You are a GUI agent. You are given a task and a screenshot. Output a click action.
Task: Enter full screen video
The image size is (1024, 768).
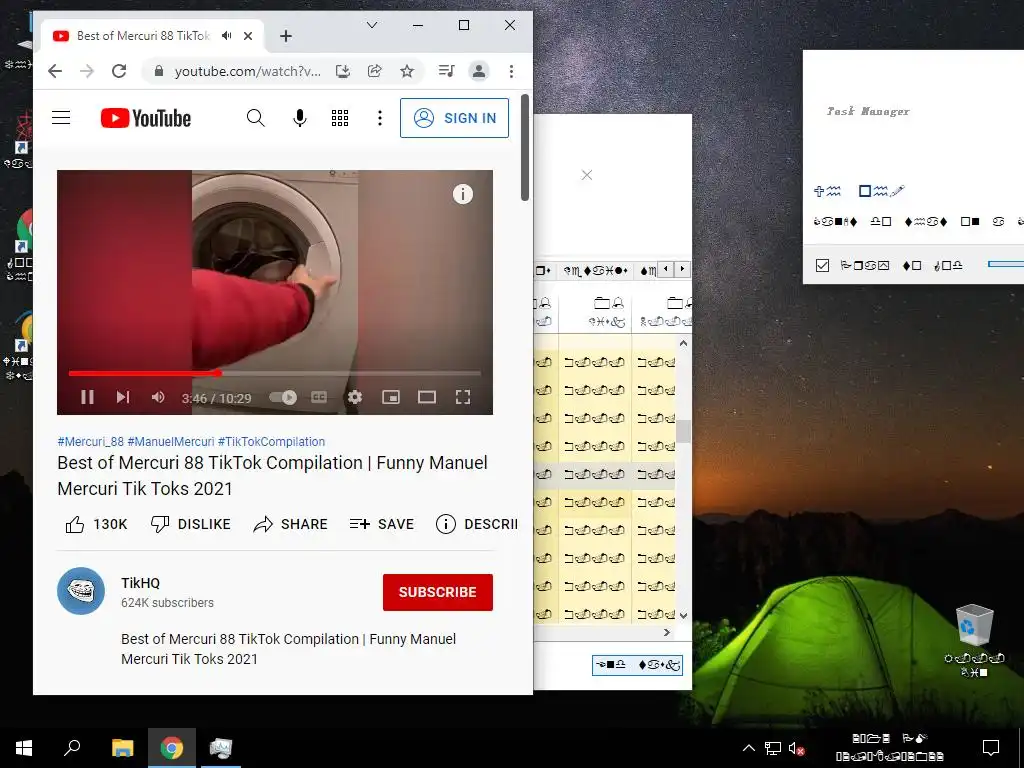click(x=463, y=397)
